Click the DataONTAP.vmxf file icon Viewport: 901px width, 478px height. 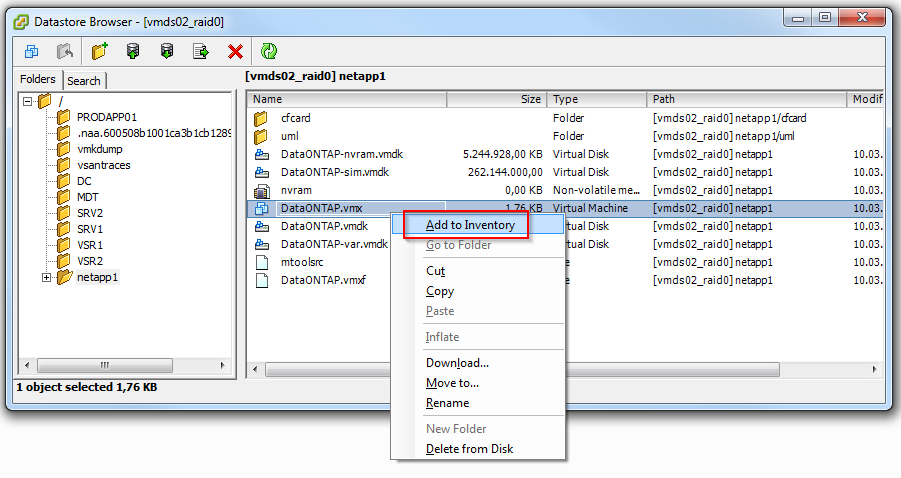[262, 280]
